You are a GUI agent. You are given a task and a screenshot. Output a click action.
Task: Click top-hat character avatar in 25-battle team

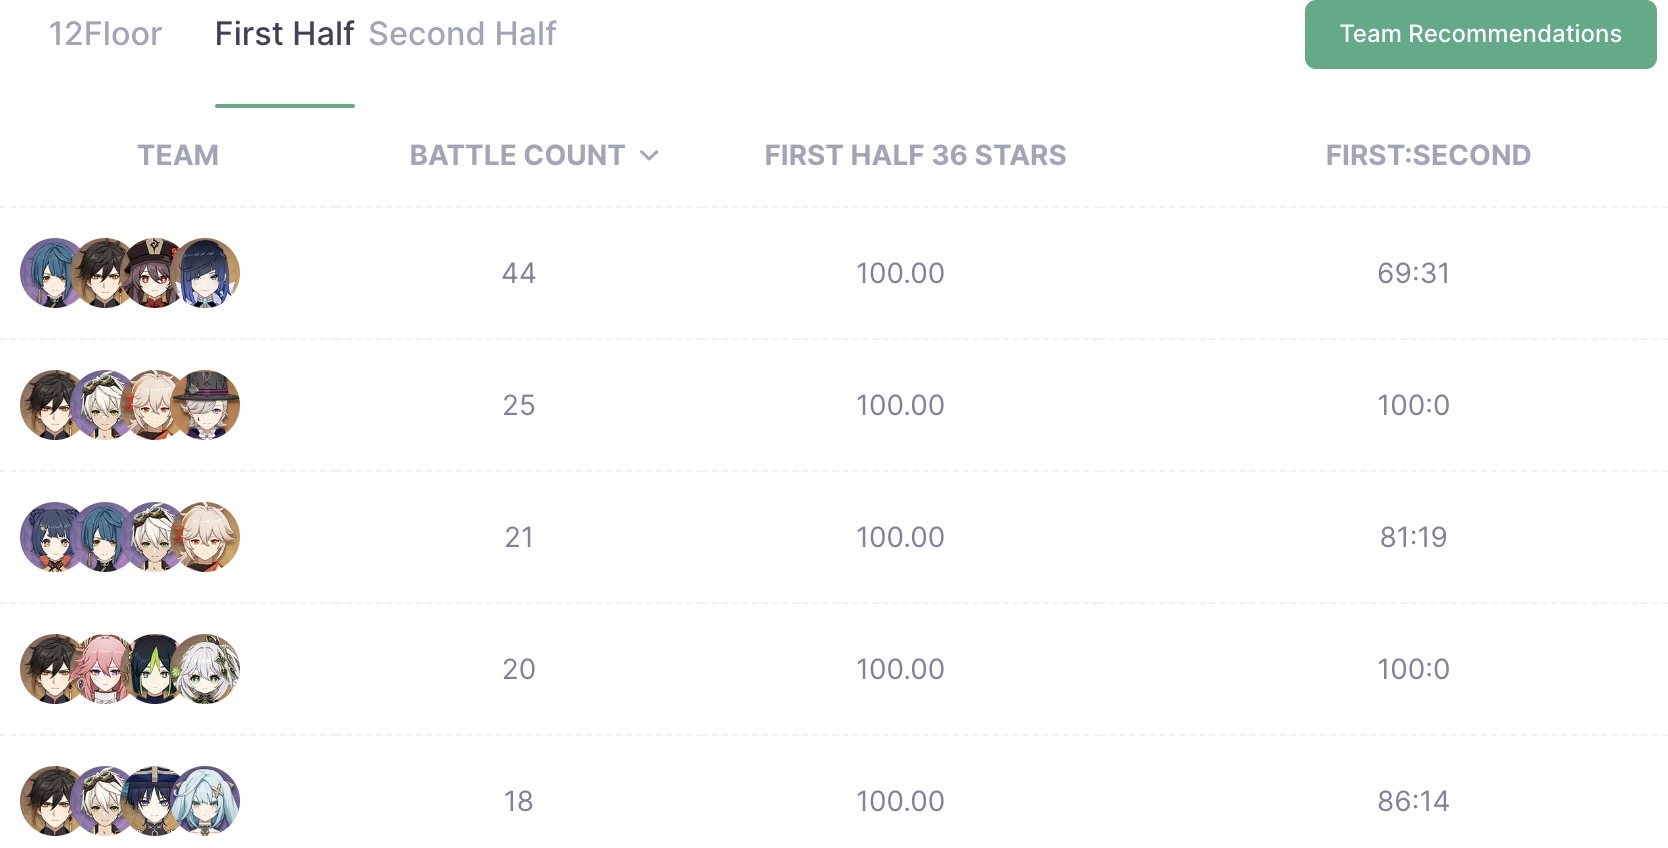coord(205,405)
